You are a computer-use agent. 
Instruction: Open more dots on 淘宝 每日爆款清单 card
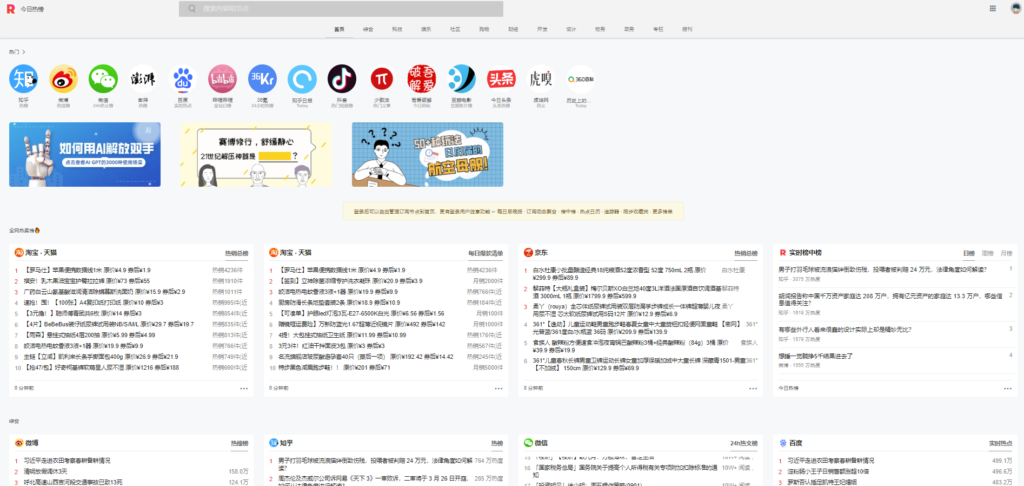[x=498, y=388]
